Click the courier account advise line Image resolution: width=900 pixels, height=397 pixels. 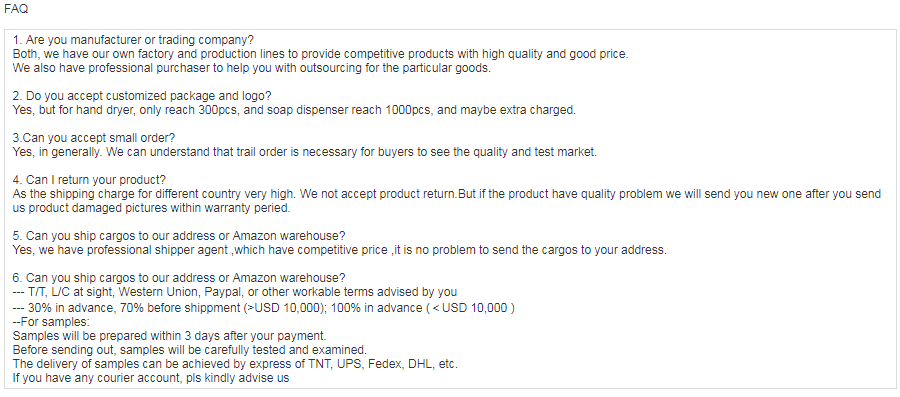tap(151, 378)
